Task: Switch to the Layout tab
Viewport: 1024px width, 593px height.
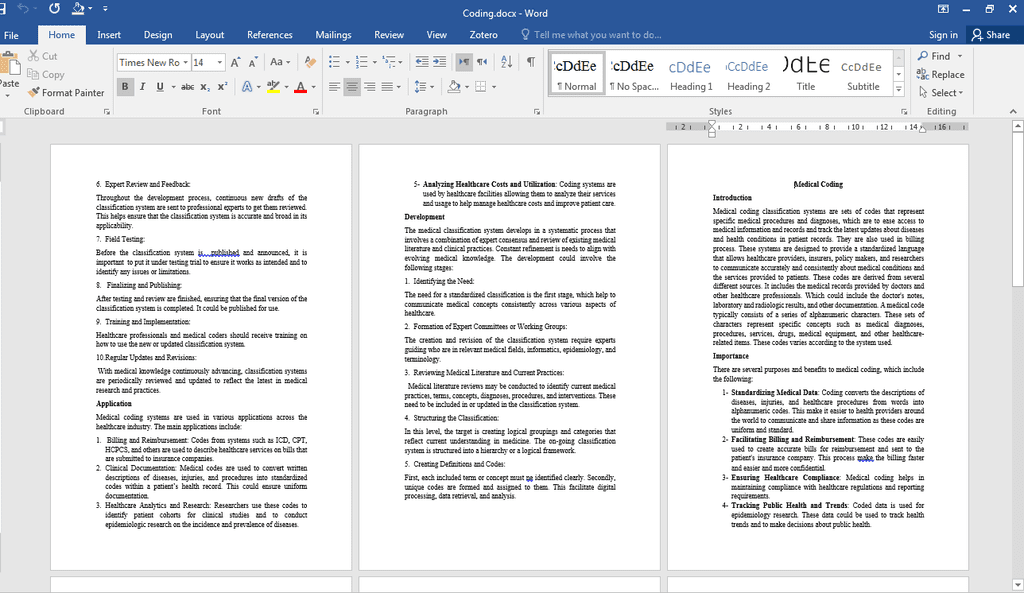Action: 210,35
